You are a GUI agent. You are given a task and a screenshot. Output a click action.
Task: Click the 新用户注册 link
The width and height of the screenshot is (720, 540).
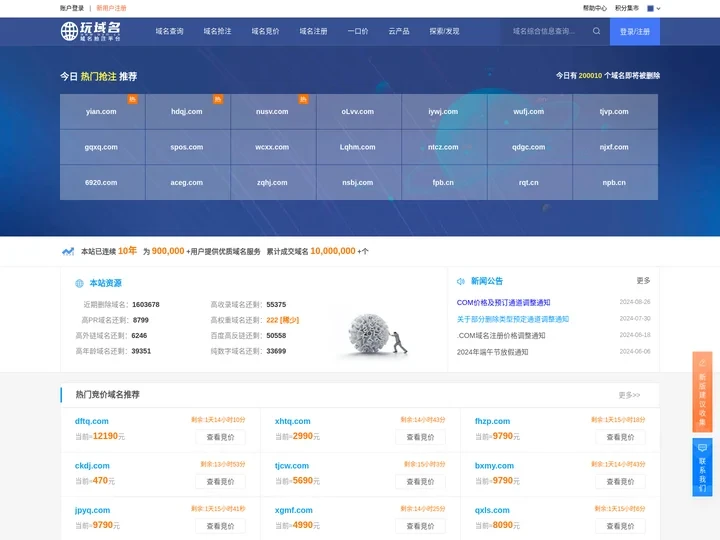111,8
